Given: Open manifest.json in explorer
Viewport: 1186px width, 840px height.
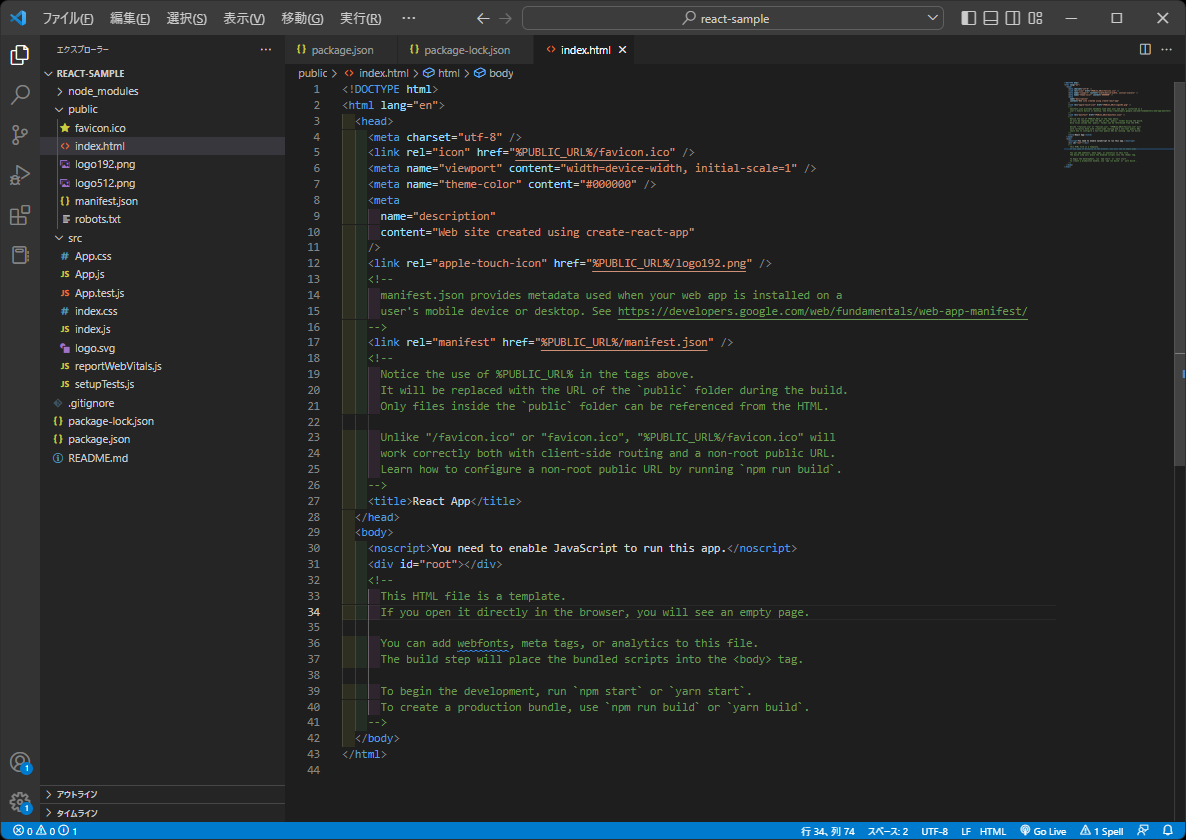Looking at the screenshot, I should tap(163, 201).
